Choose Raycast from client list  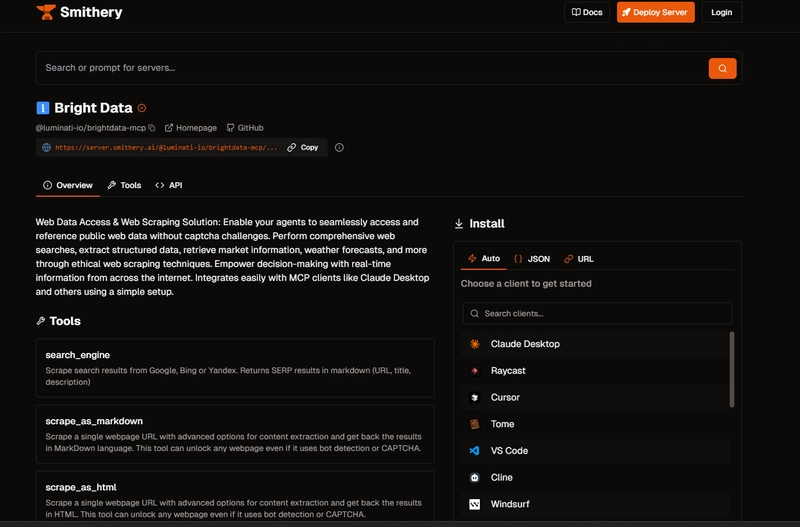[595, 371]
